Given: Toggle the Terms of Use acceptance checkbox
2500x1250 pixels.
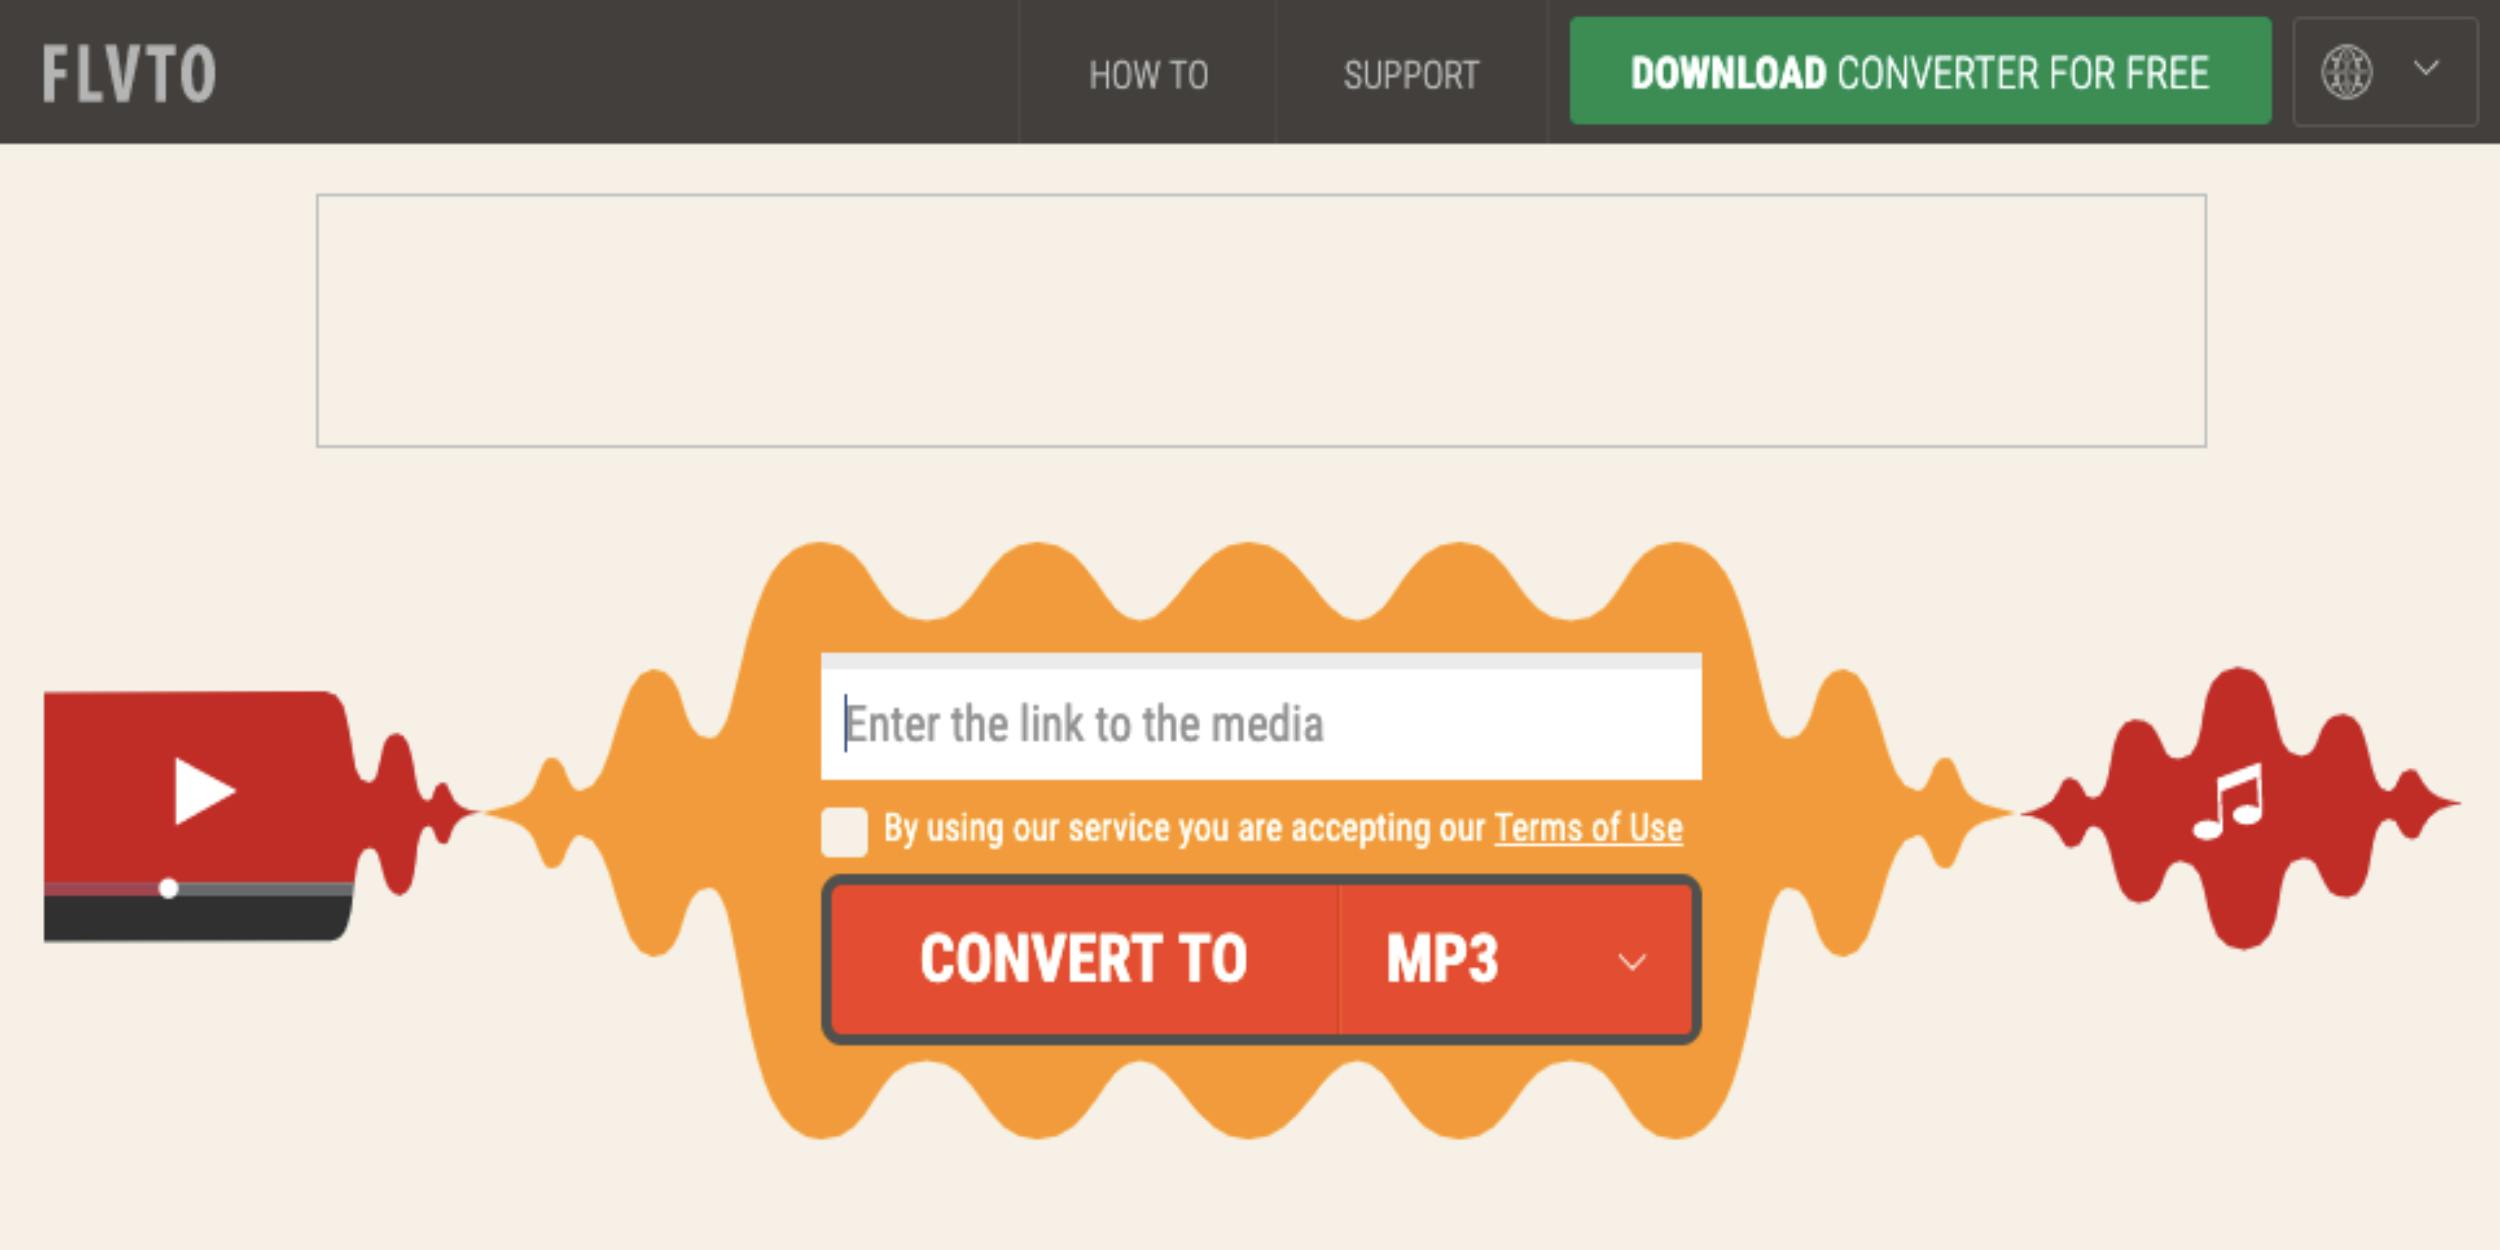Looking at the screenshot, I should (840, 826).
